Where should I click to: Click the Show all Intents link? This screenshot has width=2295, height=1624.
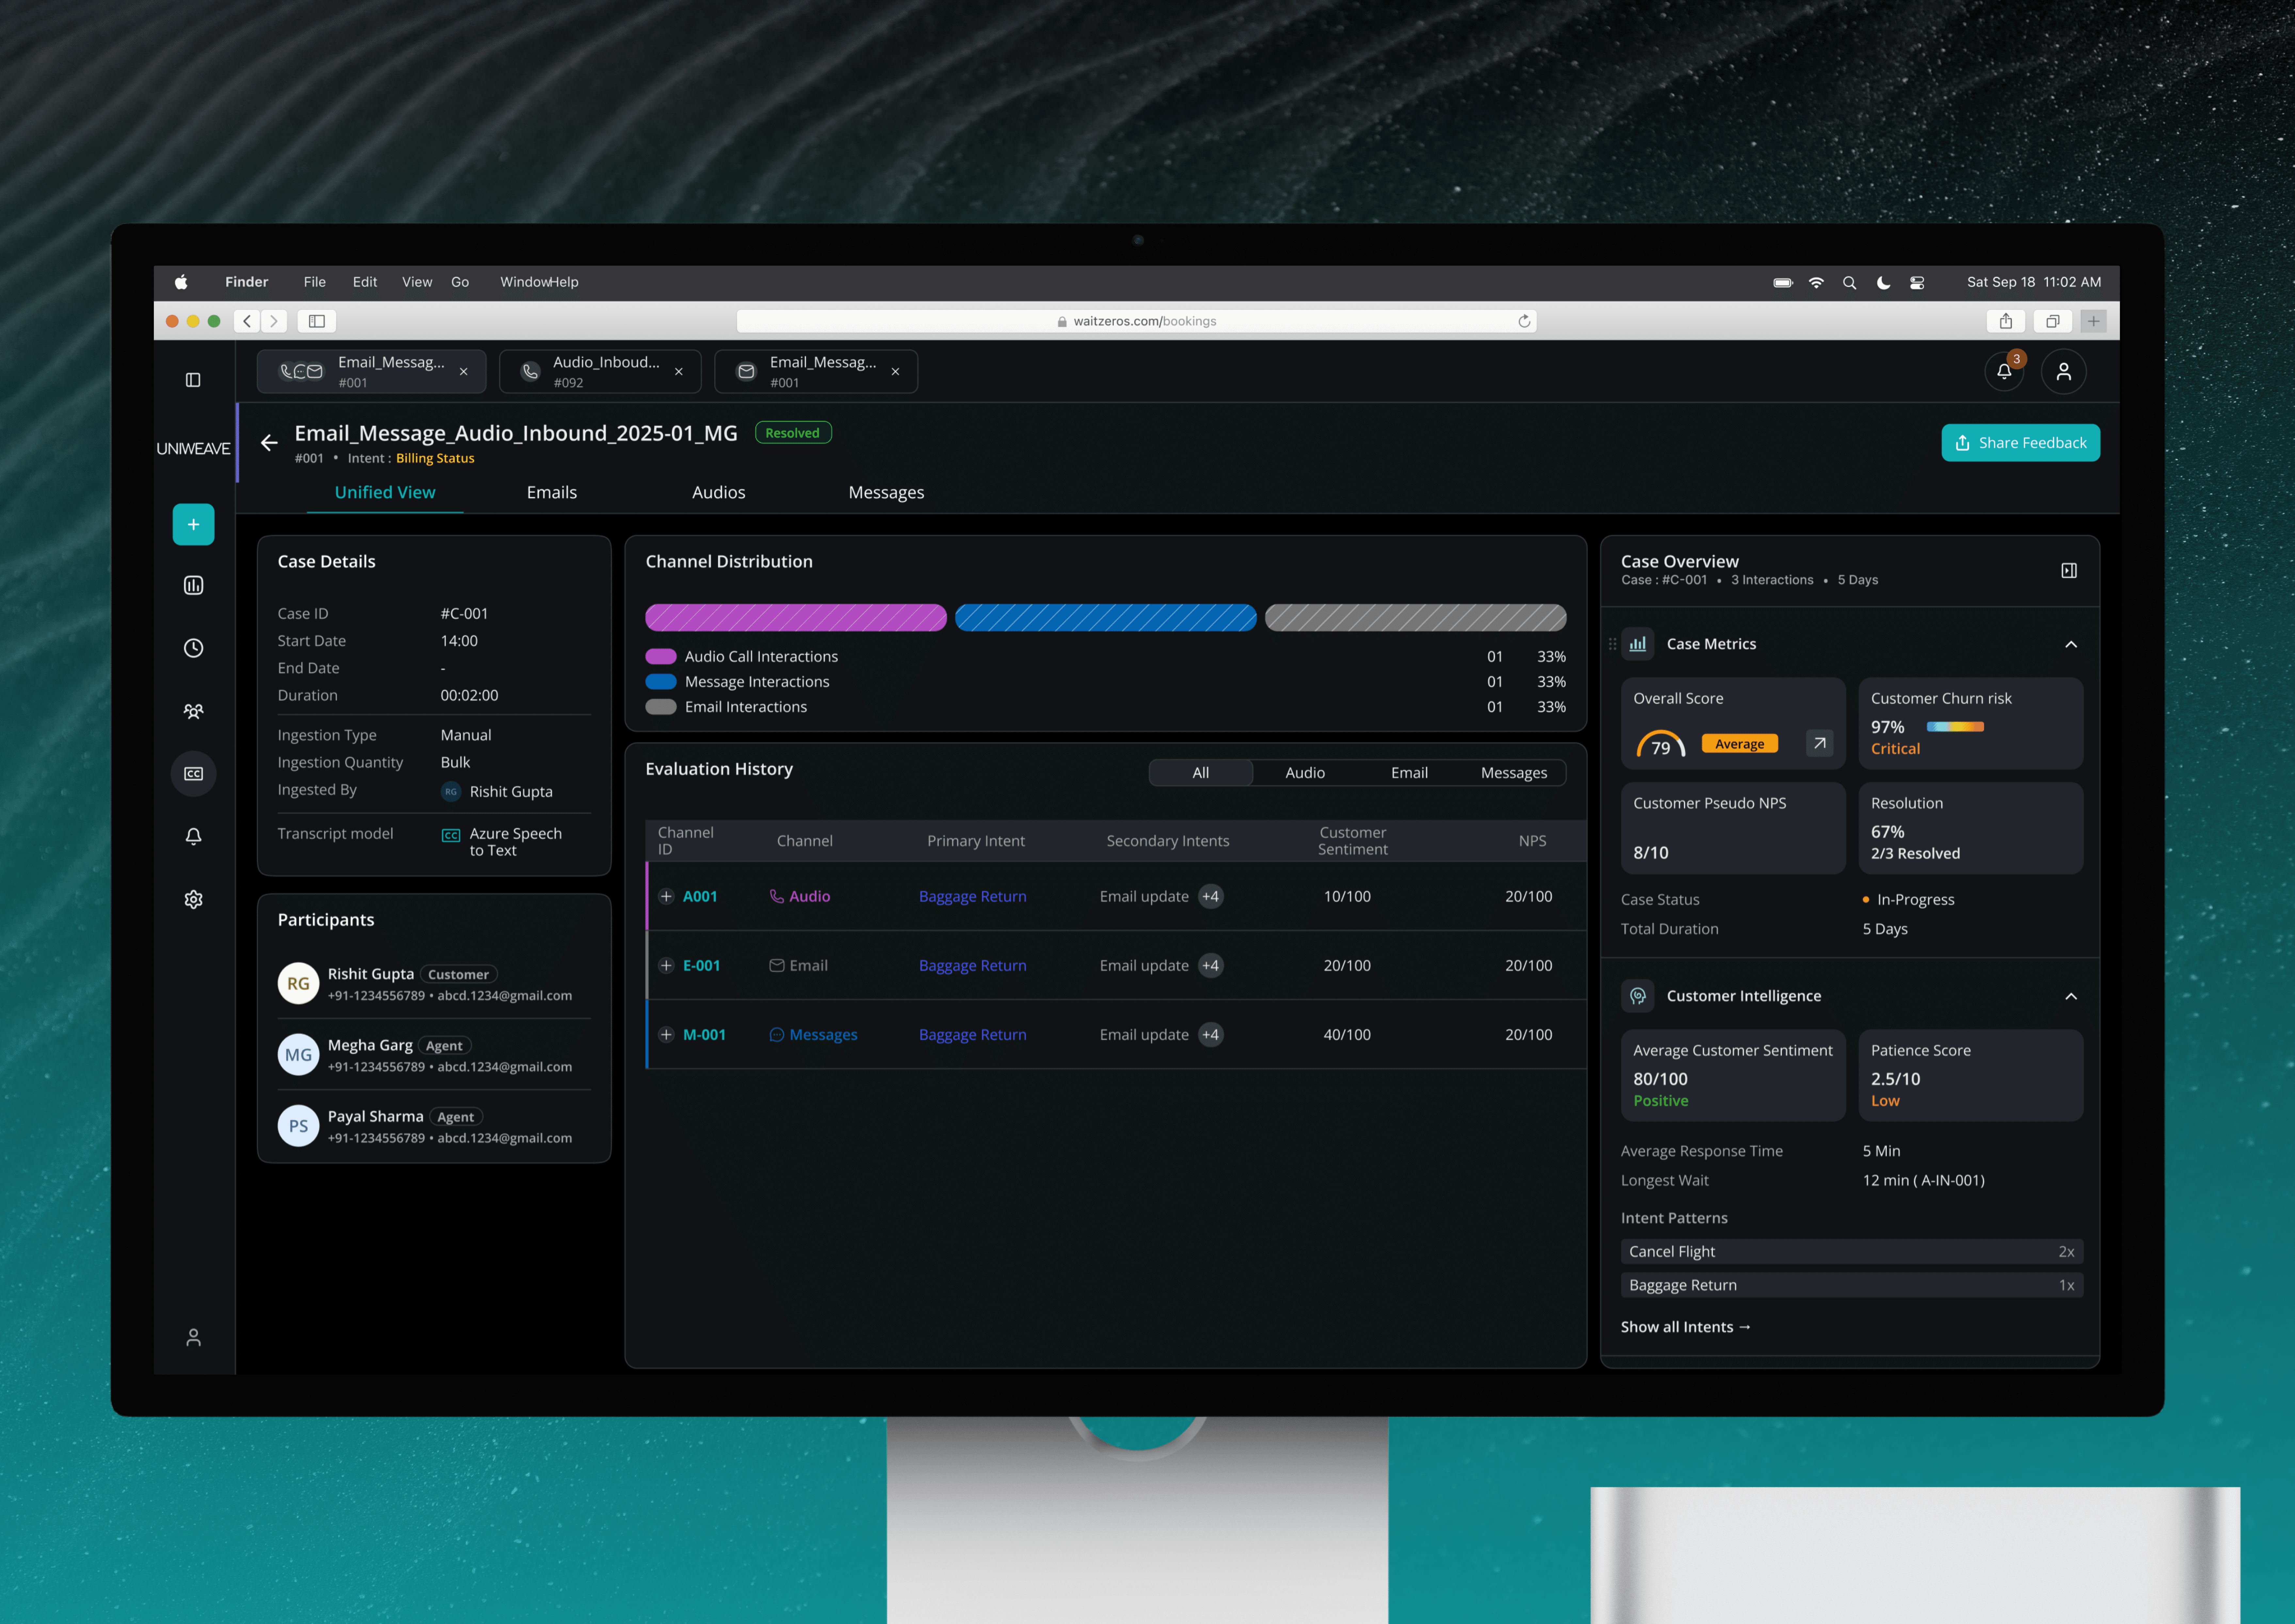click(x=1685, y=1327)
